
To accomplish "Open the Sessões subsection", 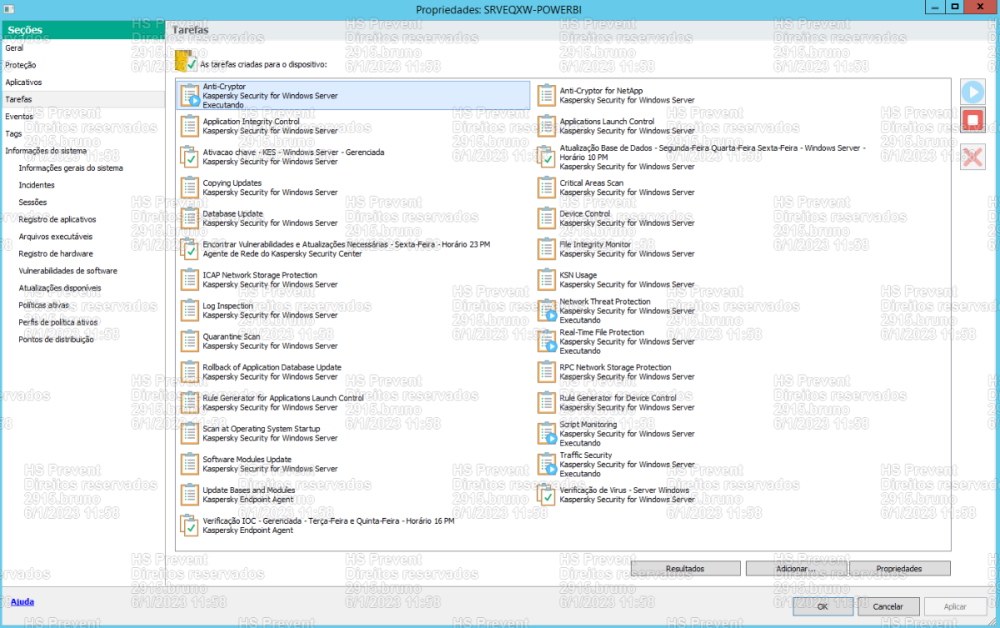I will 33,203.
